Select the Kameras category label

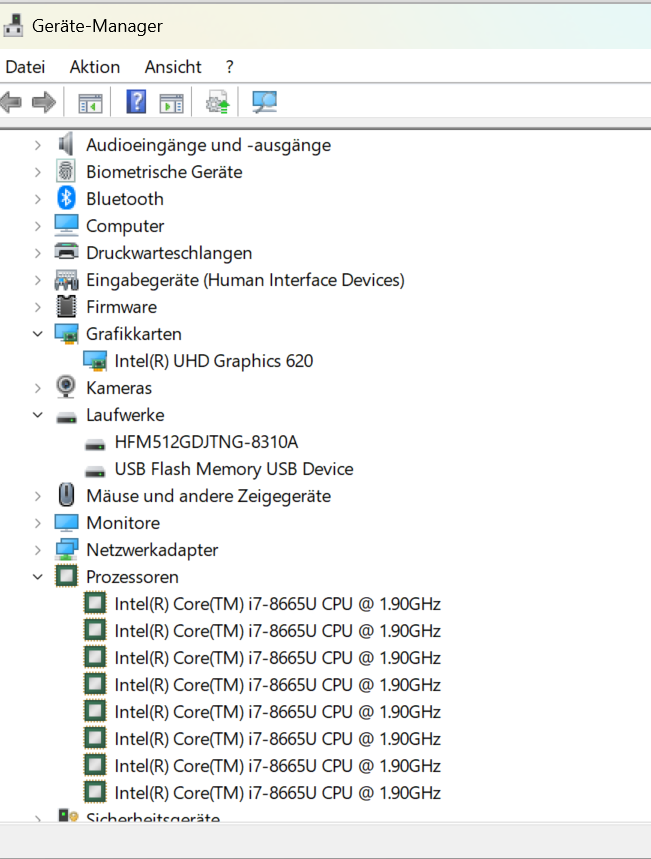point(119,388)
